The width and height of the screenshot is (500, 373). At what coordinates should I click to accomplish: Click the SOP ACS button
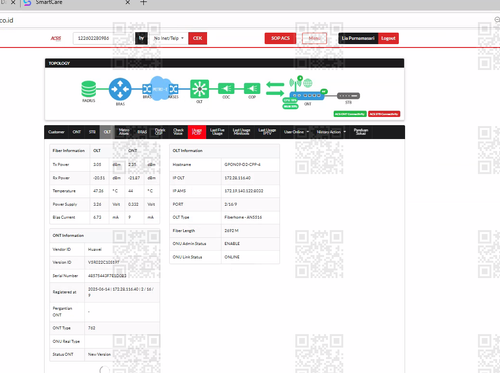(280, 38)
